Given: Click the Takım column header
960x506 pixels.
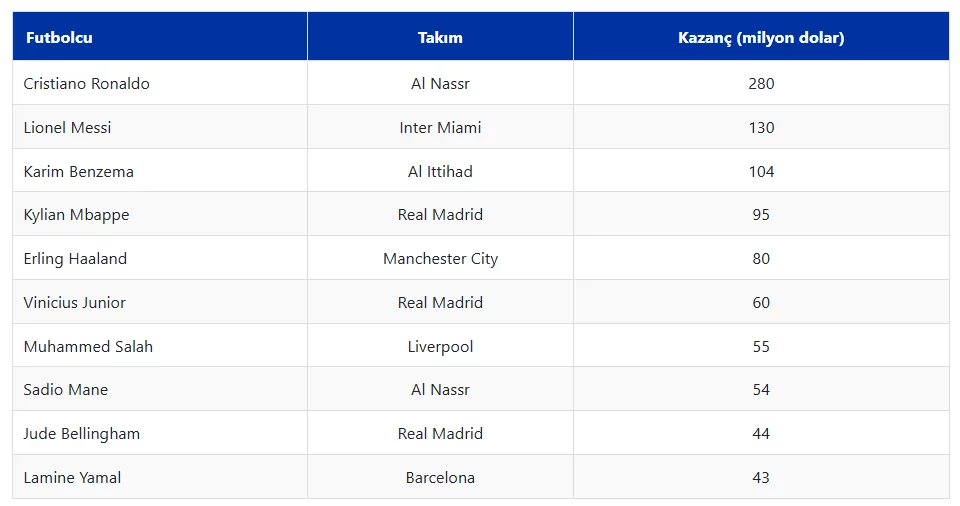Looking at the screenshot, I should pyautogui.click(x=440, y=38).
